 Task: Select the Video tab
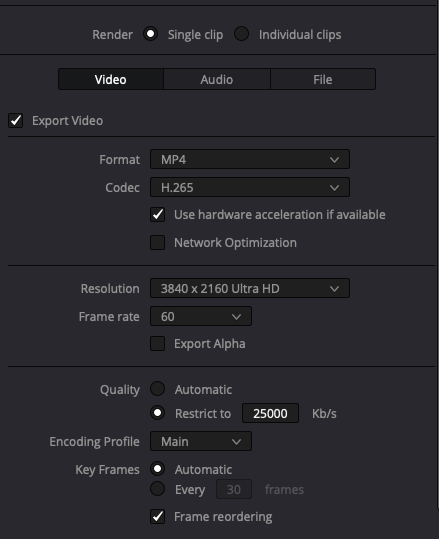click(111, 79)
